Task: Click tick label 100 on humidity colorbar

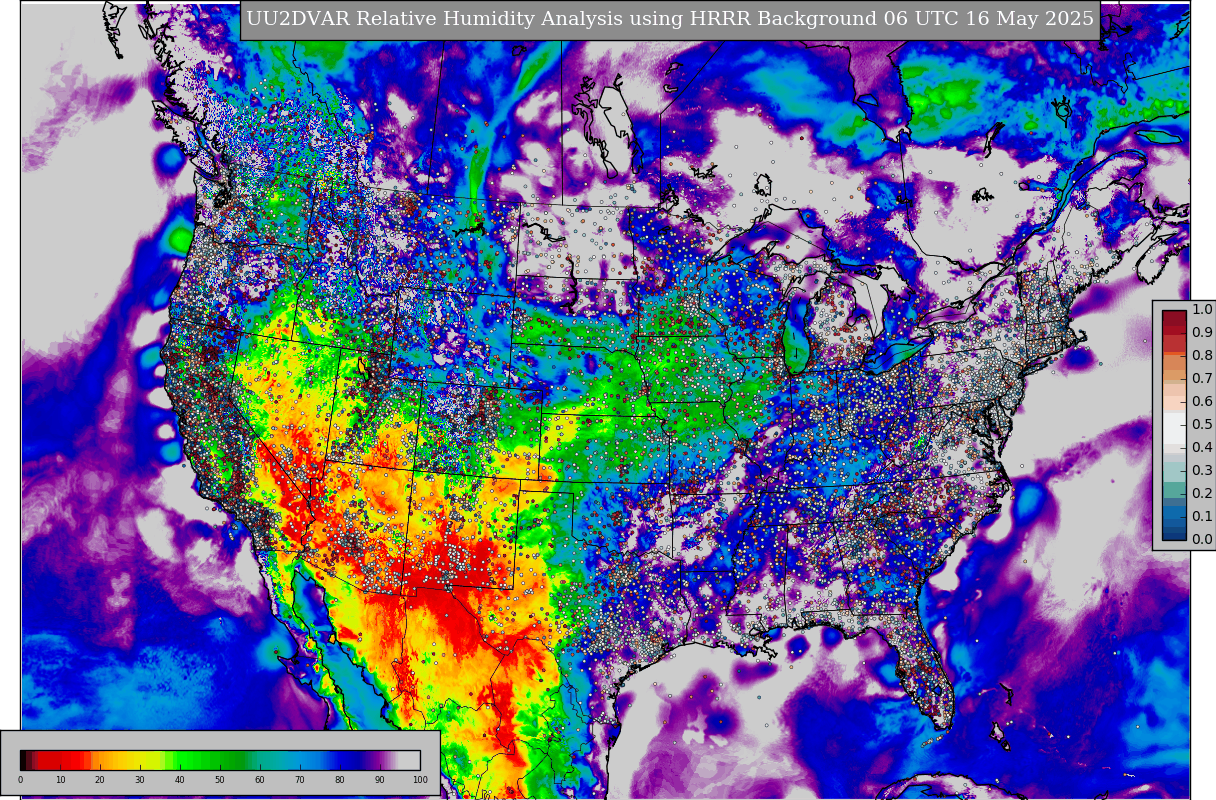Action: click(420, 780)
